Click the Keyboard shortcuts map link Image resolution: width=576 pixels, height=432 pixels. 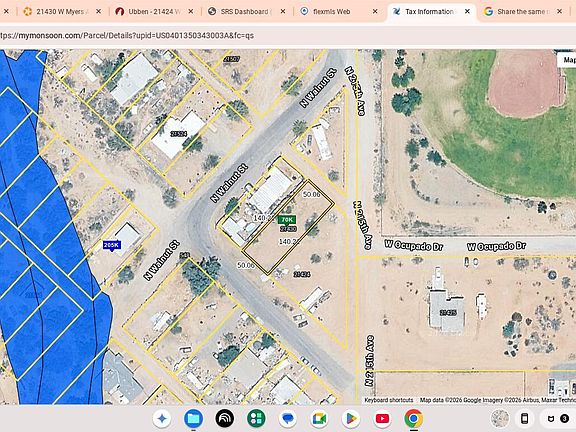pyautogui.click(x=389, y=400)
